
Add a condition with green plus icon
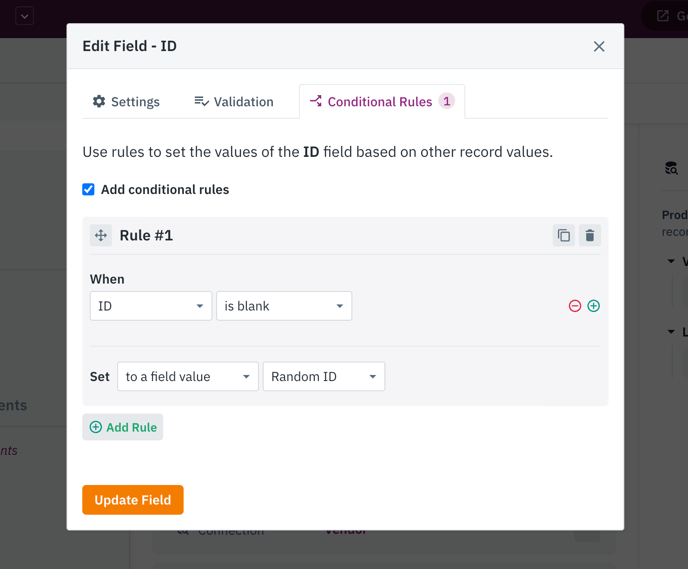[x=594, y=306]
